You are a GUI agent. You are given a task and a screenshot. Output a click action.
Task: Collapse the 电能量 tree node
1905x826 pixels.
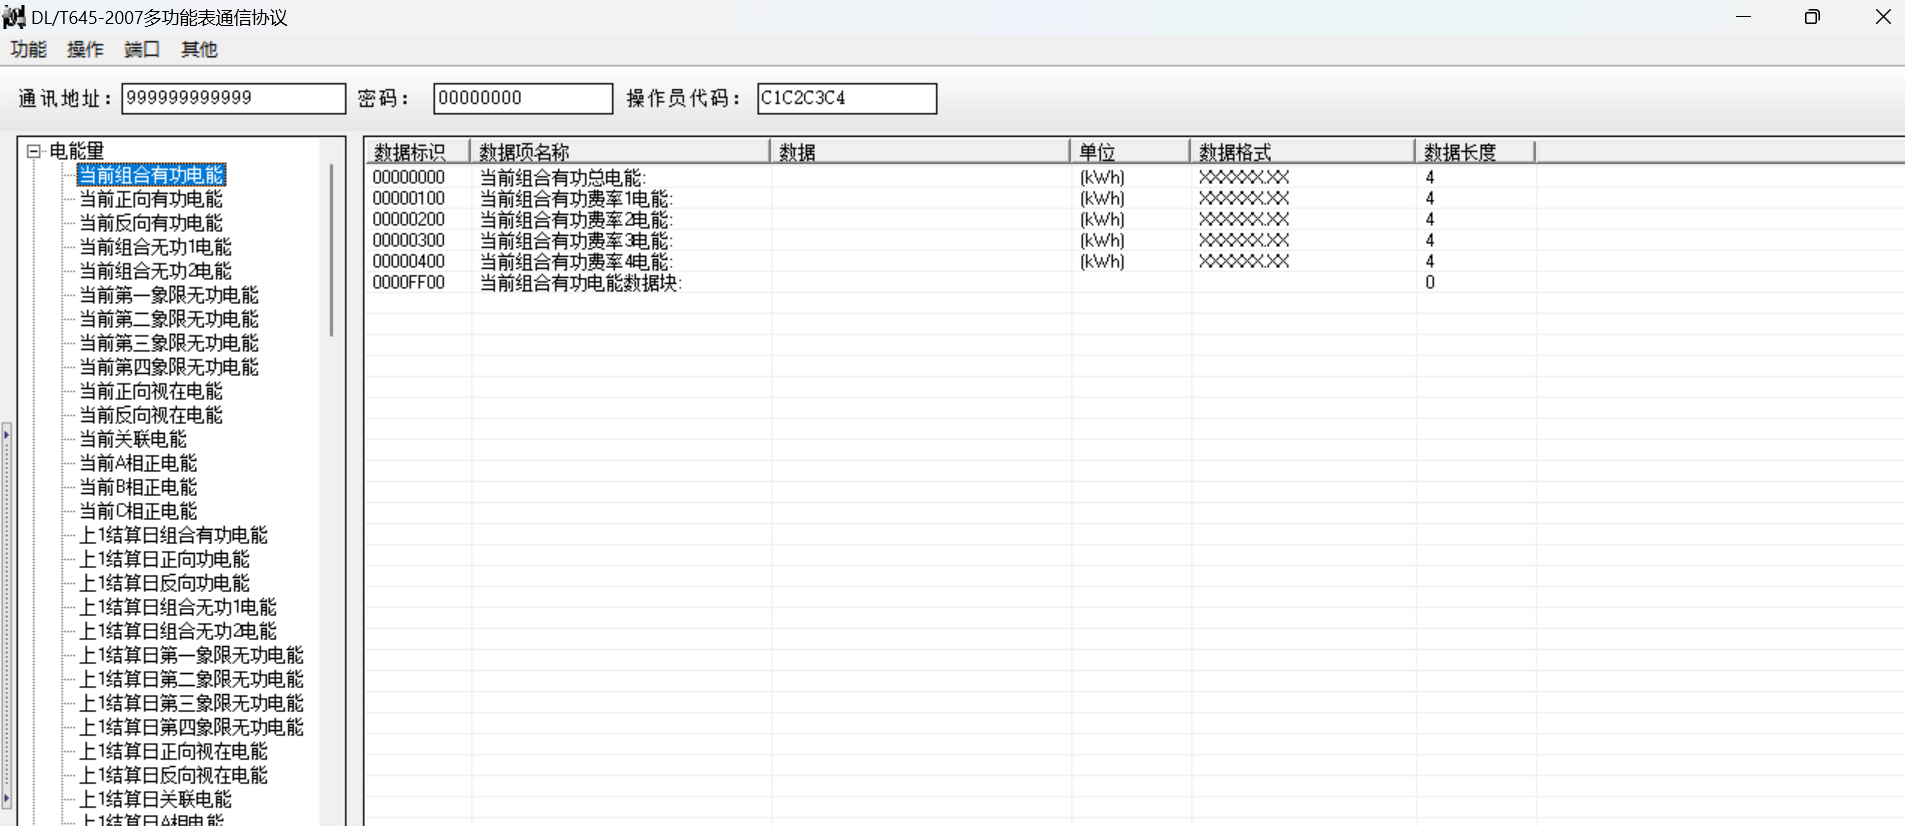click(34, 151)
